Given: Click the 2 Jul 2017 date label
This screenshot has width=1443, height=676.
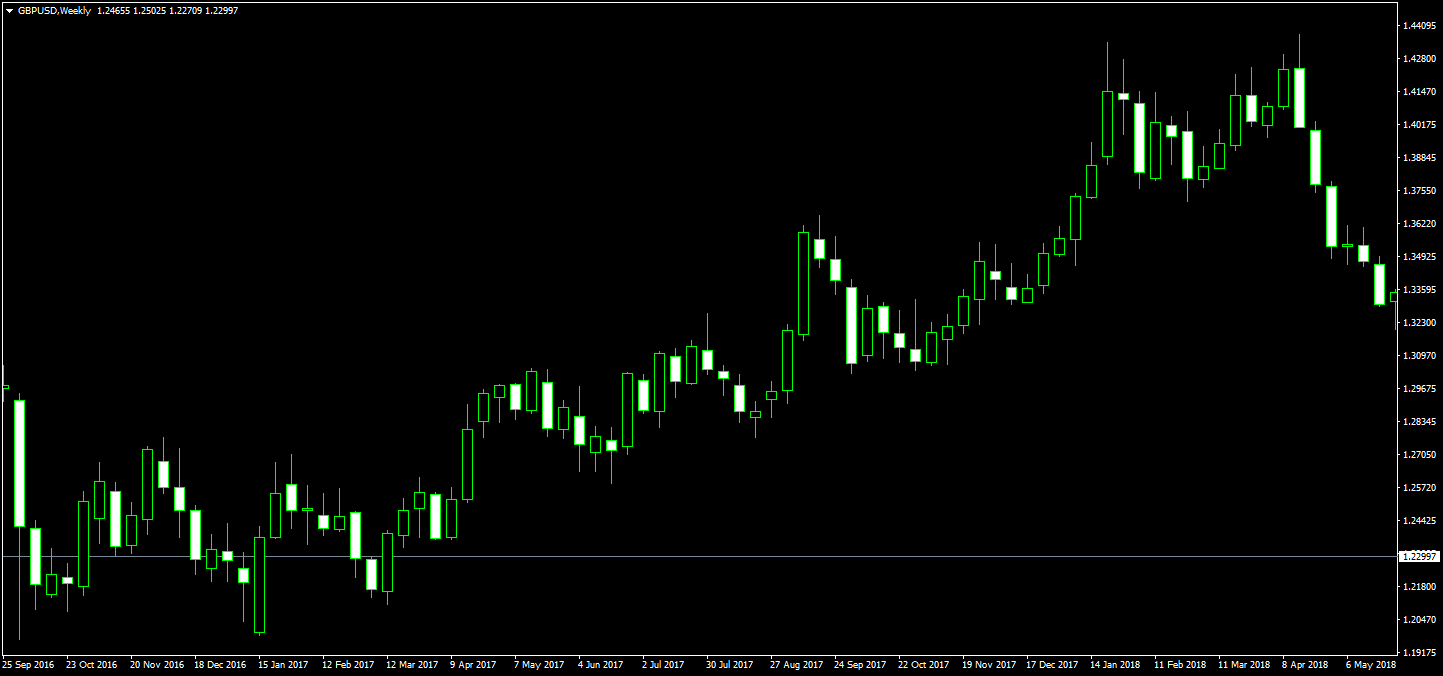Looking at the screenshot, I should click(664, 664).
